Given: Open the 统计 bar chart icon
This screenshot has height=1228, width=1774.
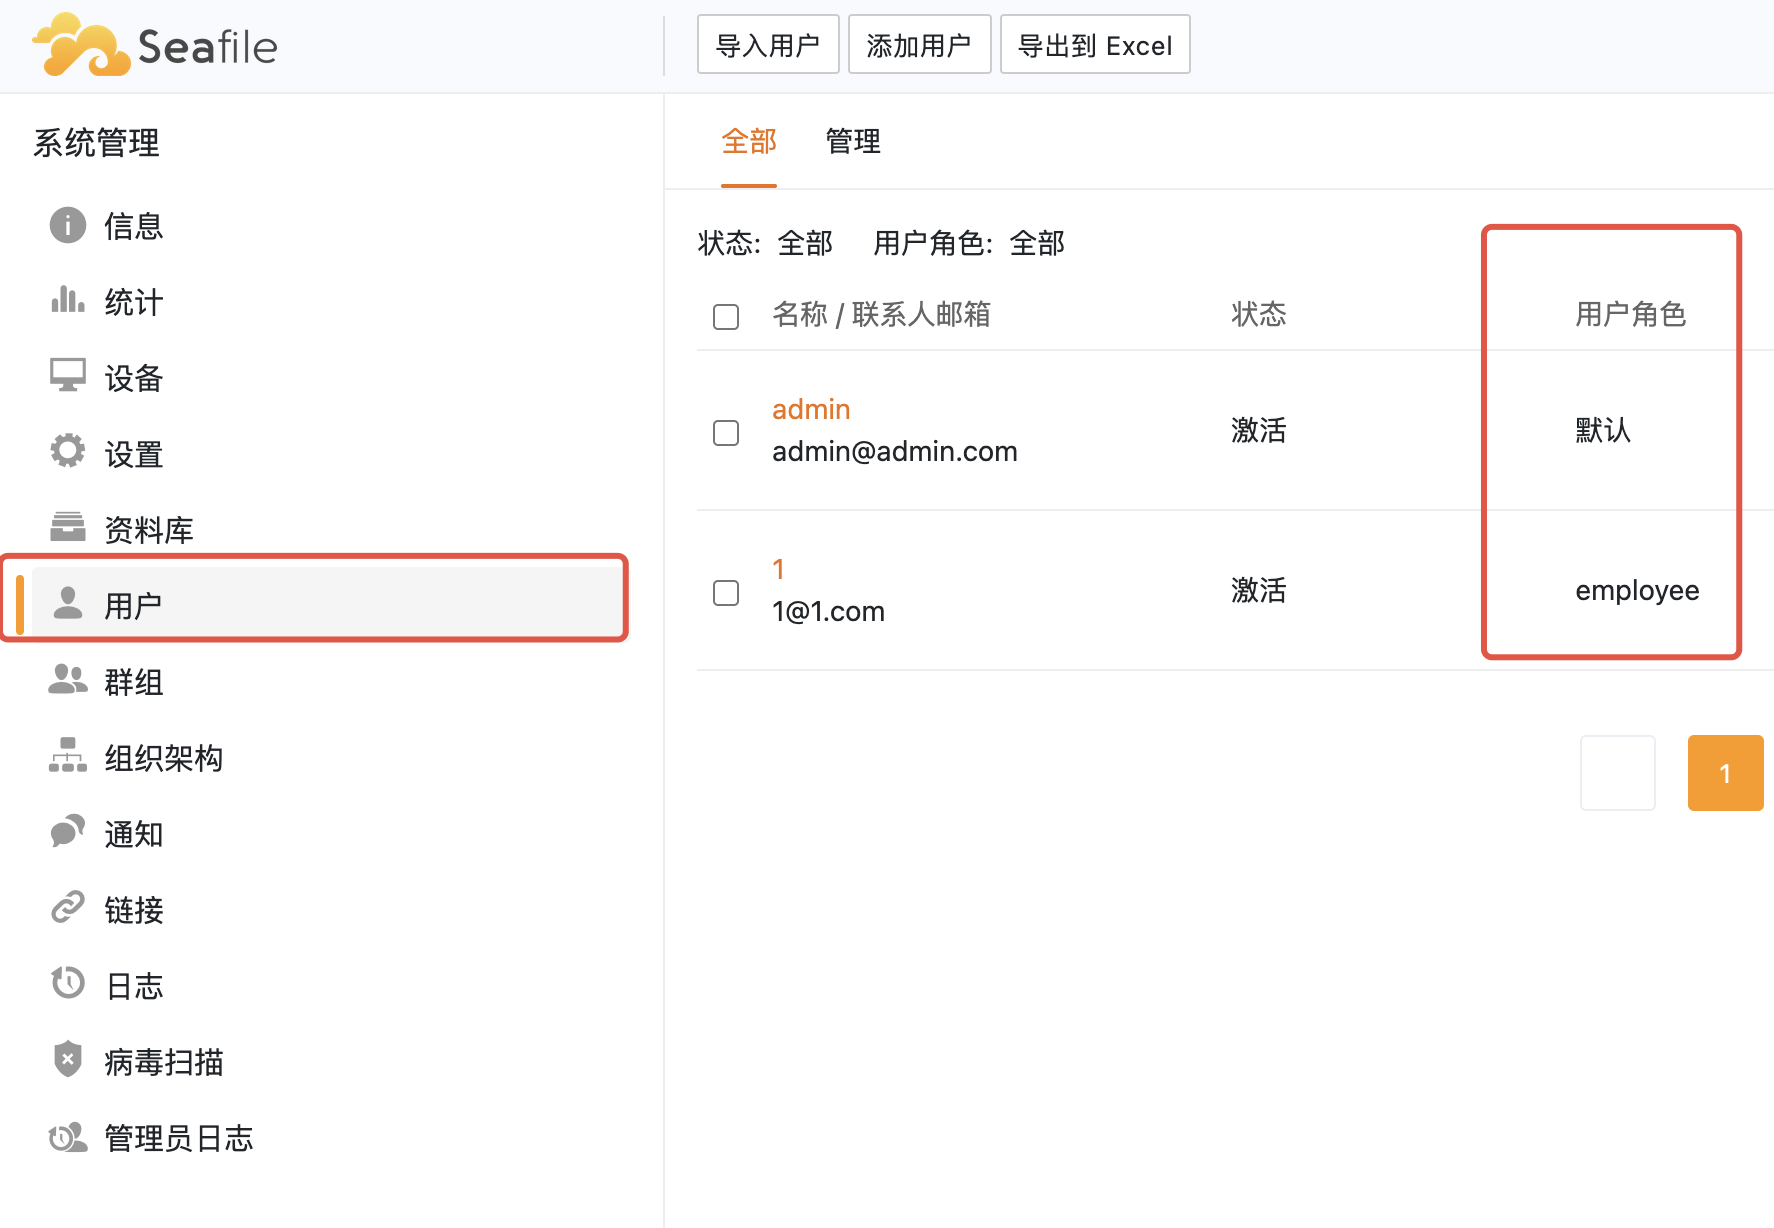Looking at the screenshot, I should coord(67,301).
